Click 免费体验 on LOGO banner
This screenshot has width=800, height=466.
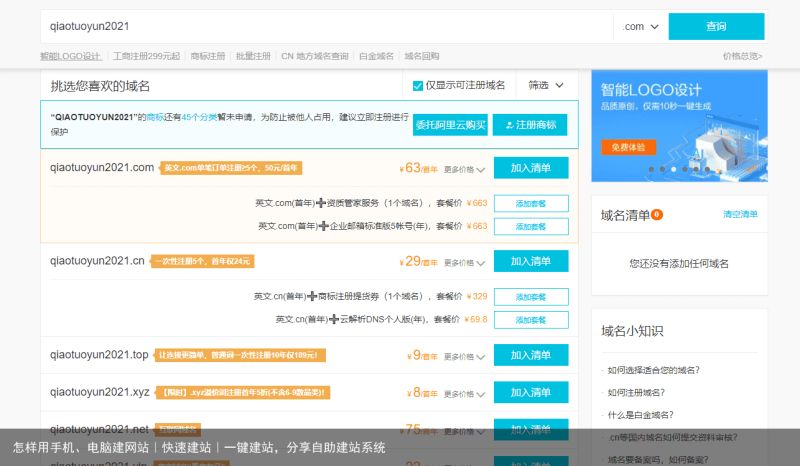(x=628, y=148)
